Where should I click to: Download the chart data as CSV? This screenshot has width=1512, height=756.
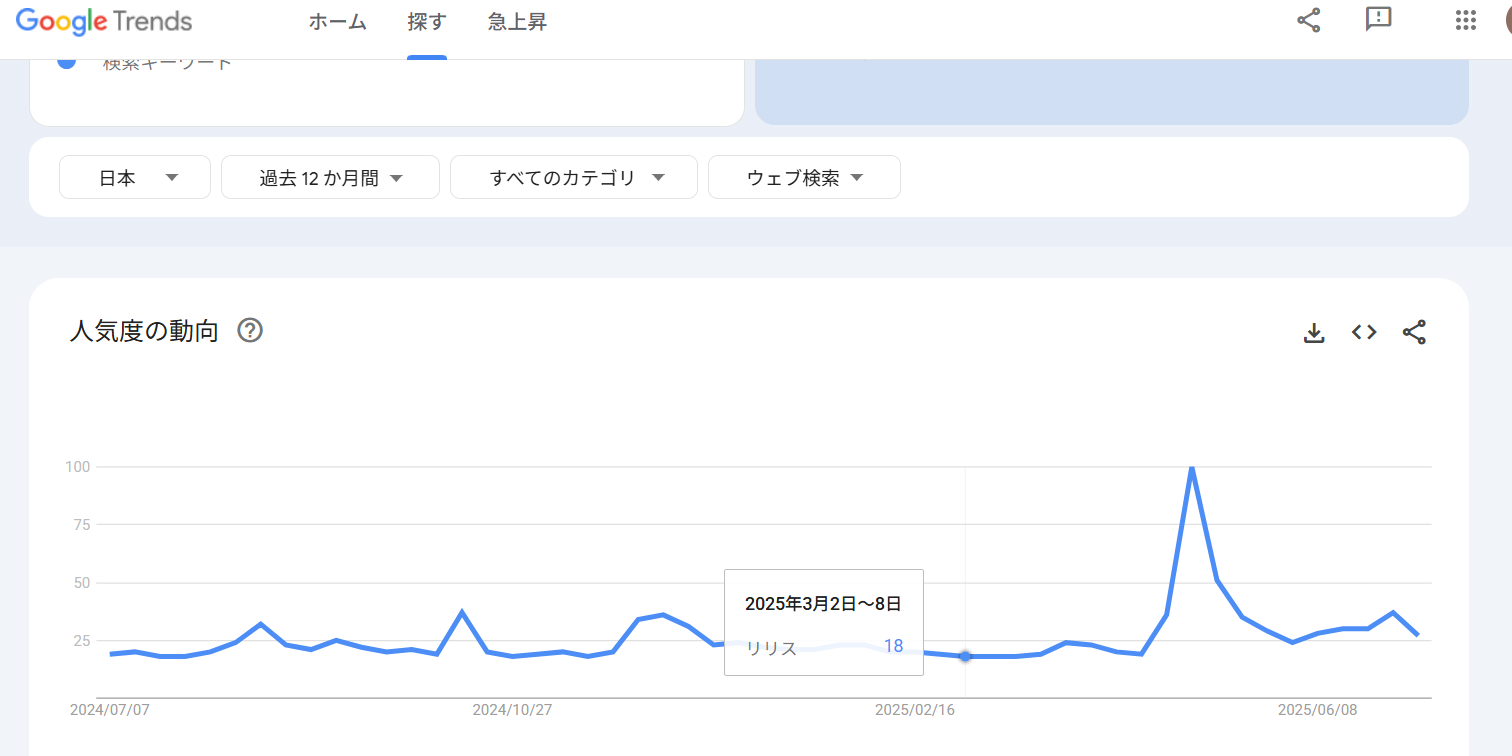[1314, 333]
